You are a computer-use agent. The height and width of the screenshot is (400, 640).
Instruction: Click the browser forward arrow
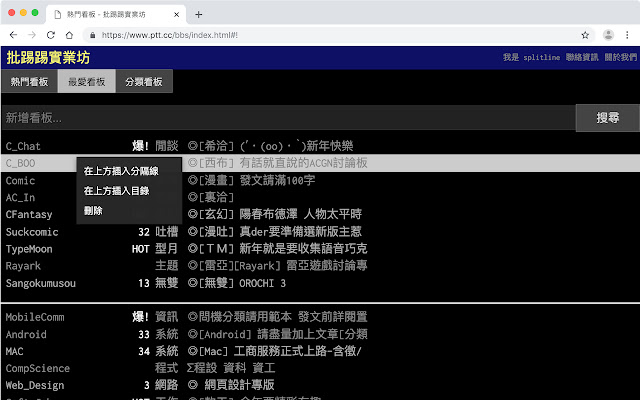tap(32, 35)
